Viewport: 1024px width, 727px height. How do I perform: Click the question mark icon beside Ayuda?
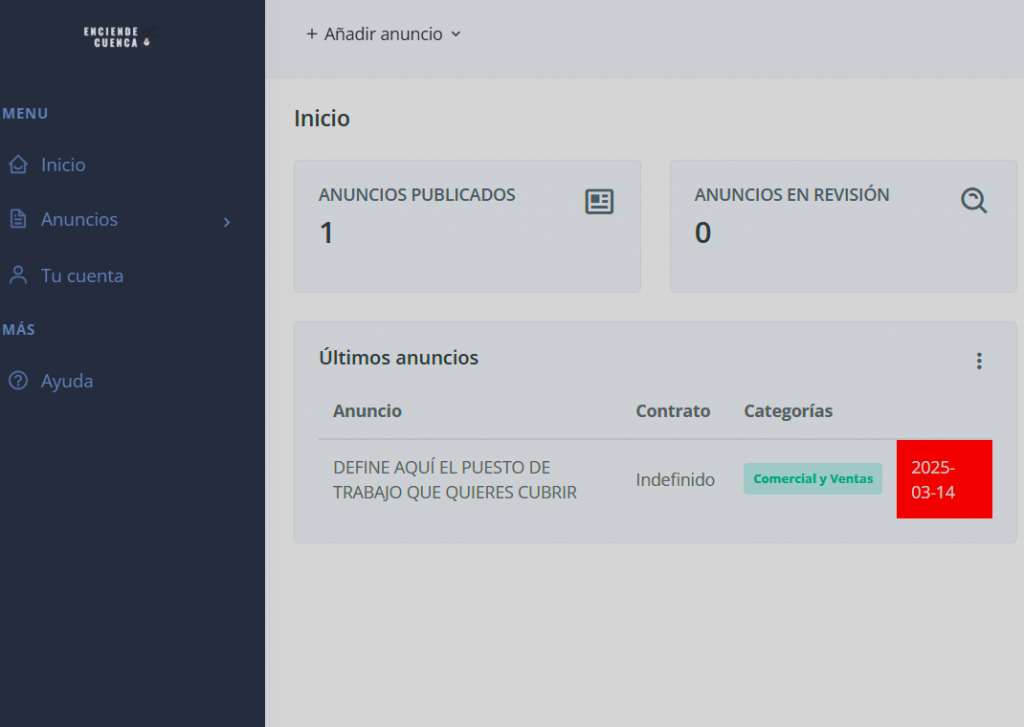[18, 381]
